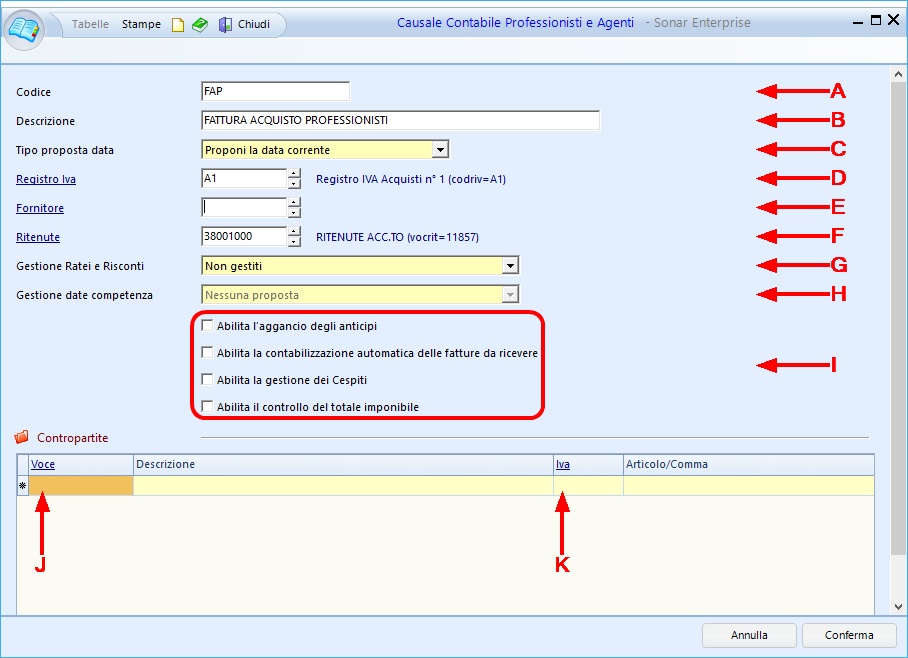Viewport: 908px width, 658px height.
Task: Click the blank yellow page icon
Action: 178,24
